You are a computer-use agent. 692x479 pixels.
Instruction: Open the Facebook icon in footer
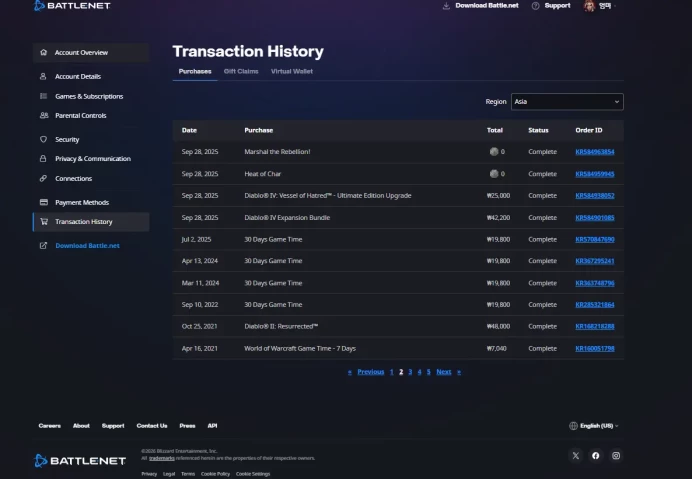point(596,456)
